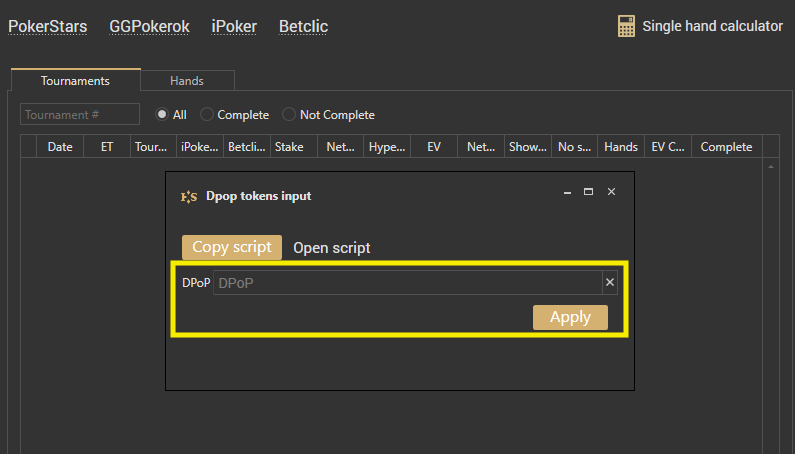Switch to the Hands tab
Image resolution: width=795 pixels, height=454 pixels.
tap(187, 81)
